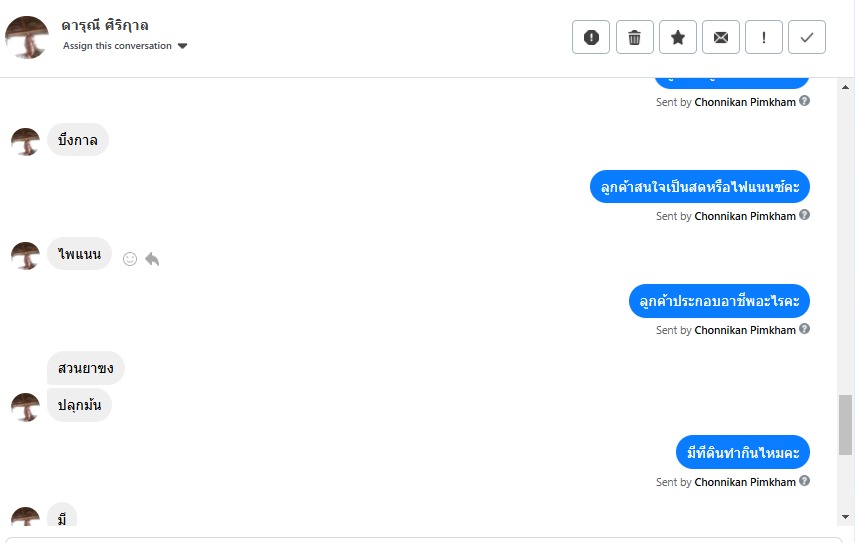Star this conversation as follow up
Screen dimensions: 855x543
coord(678,37)
